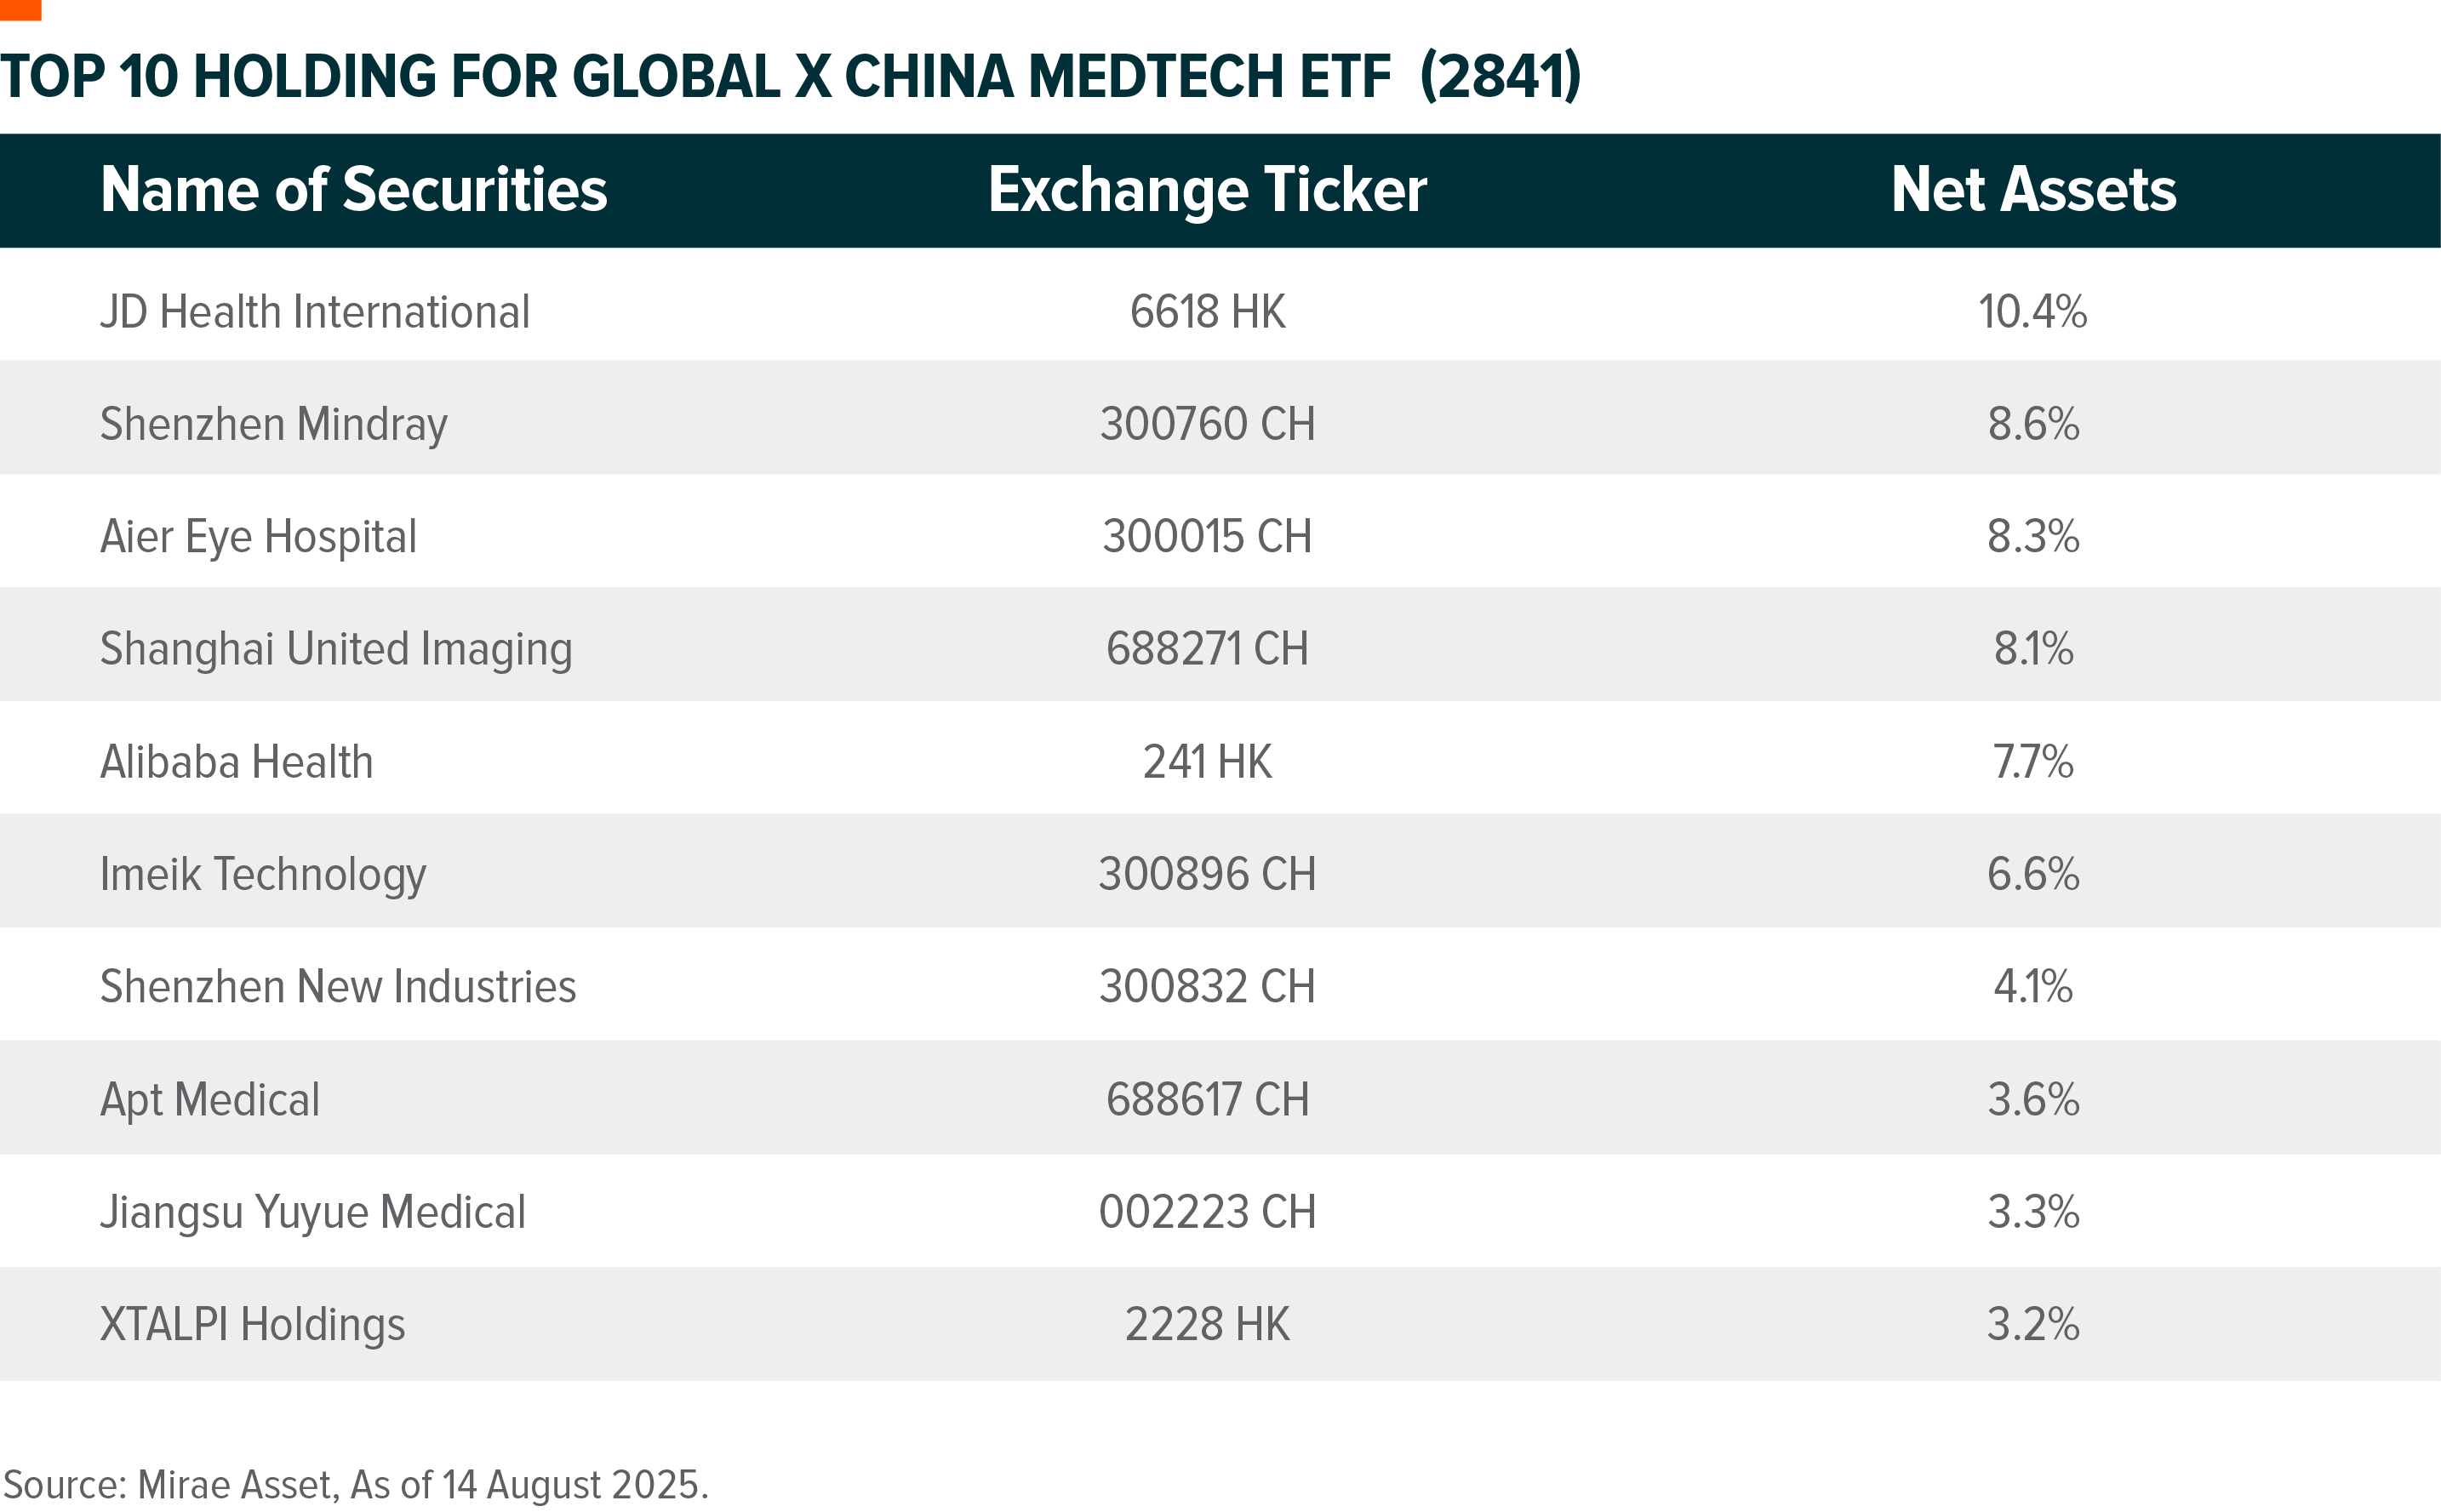Screen dimensions: 2441x1512
Task: Click the Shenzhen New Industries name
Action: pyautogui.click(x=338, y=987)
